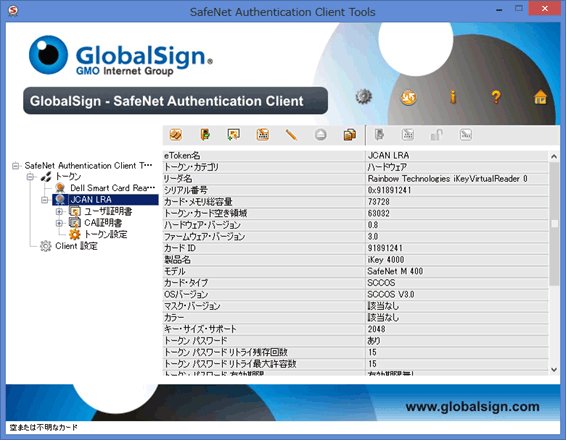The width and height of the screenshot is (567, 441).
Task: Click the serial number value 0x91891241
Action: tap(389, 190)
